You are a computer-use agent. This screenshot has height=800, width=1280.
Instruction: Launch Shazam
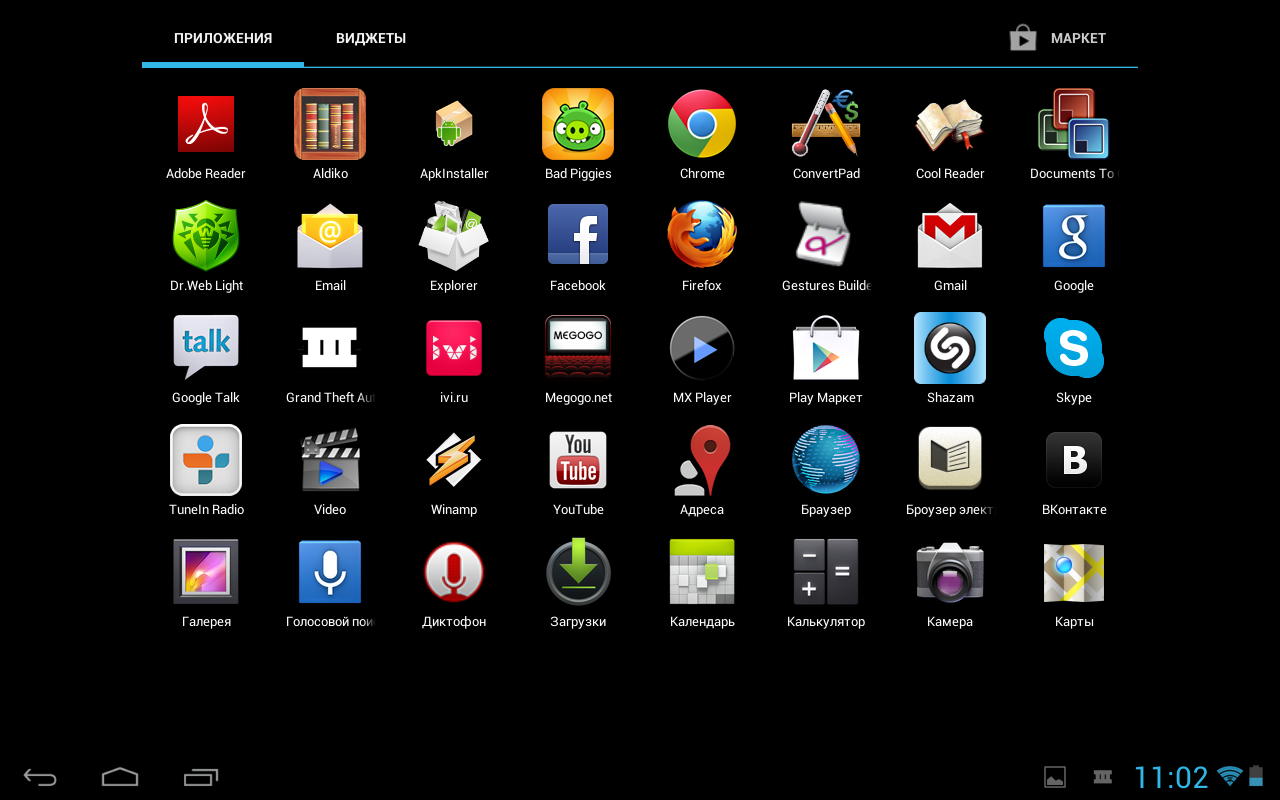pyautogui.click(x=950, y=348)
